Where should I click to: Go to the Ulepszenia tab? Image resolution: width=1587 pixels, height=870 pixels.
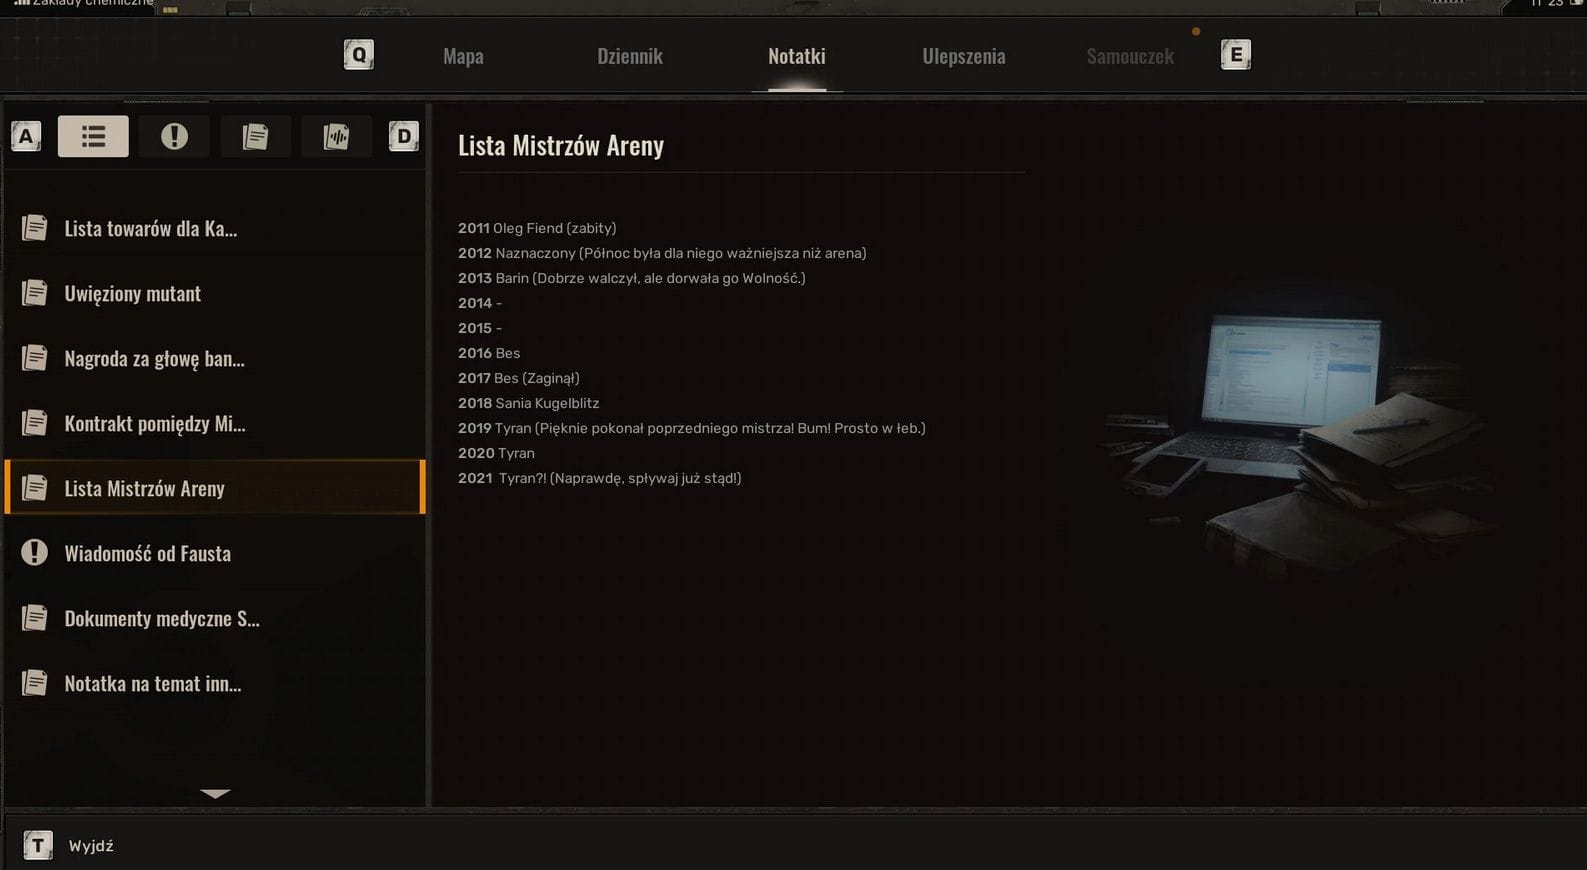tap(964, 56)
